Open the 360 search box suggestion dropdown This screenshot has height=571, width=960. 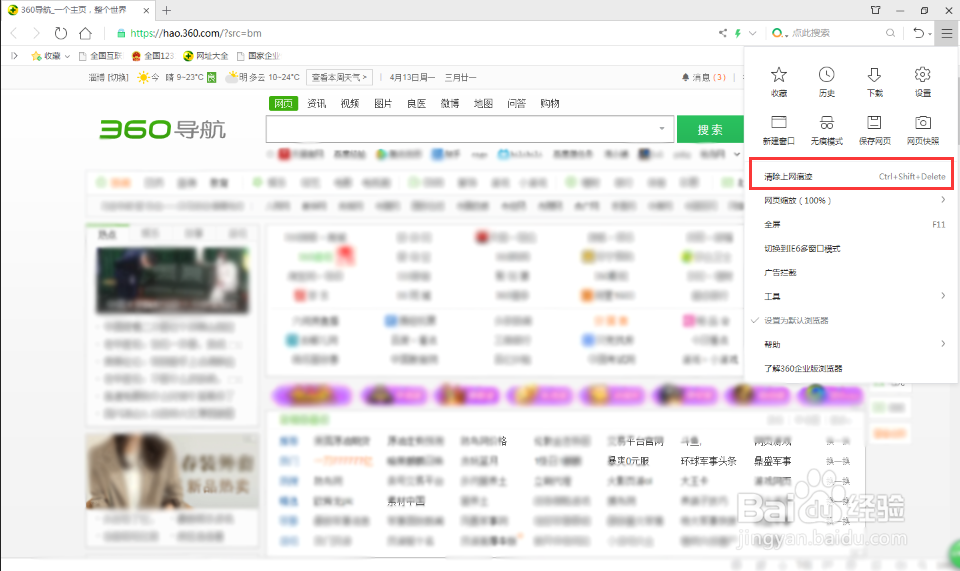click(x=662, y=129)
